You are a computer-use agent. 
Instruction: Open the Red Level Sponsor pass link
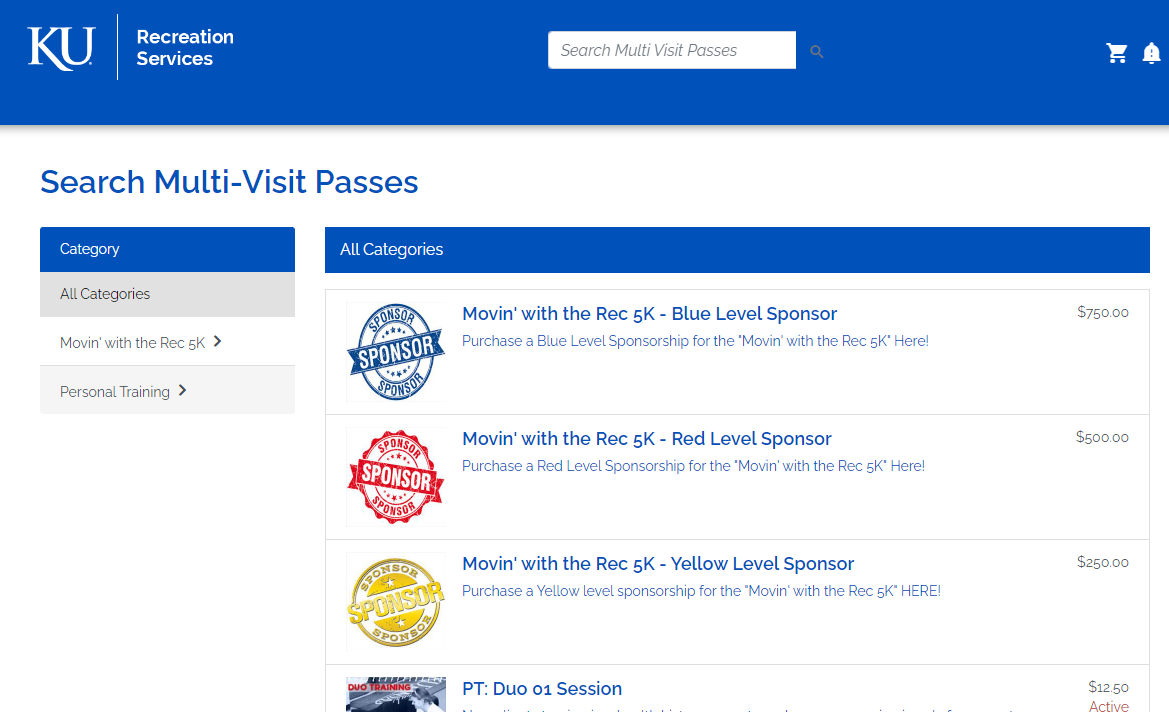coord(646,439)
